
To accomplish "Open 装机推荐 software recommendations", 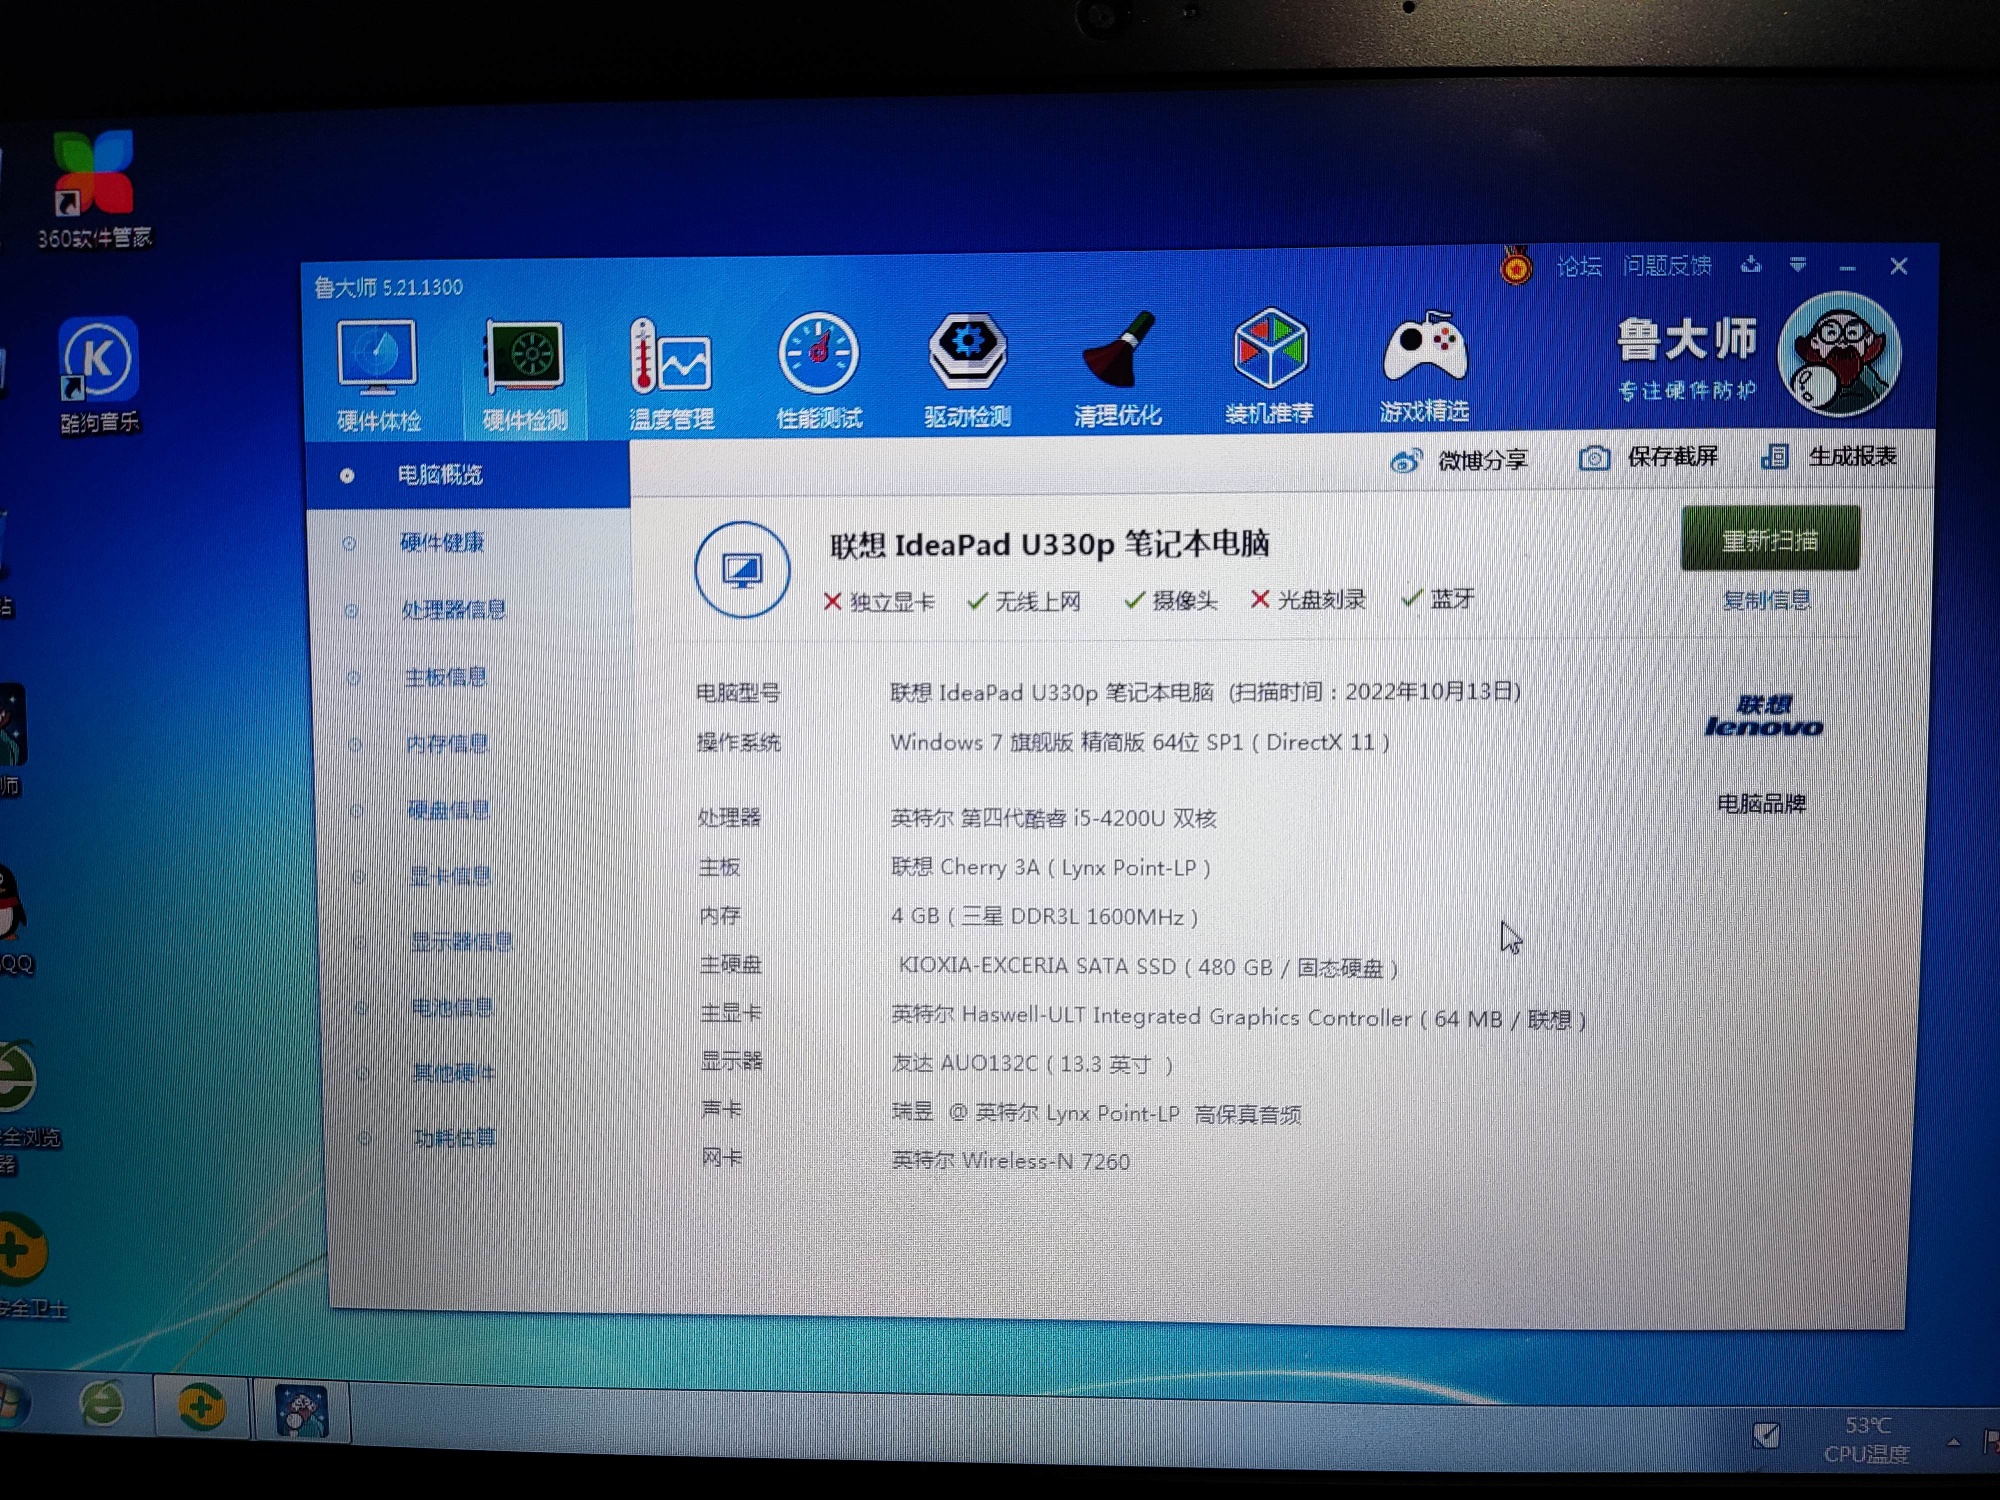I will click(1269, 367).
